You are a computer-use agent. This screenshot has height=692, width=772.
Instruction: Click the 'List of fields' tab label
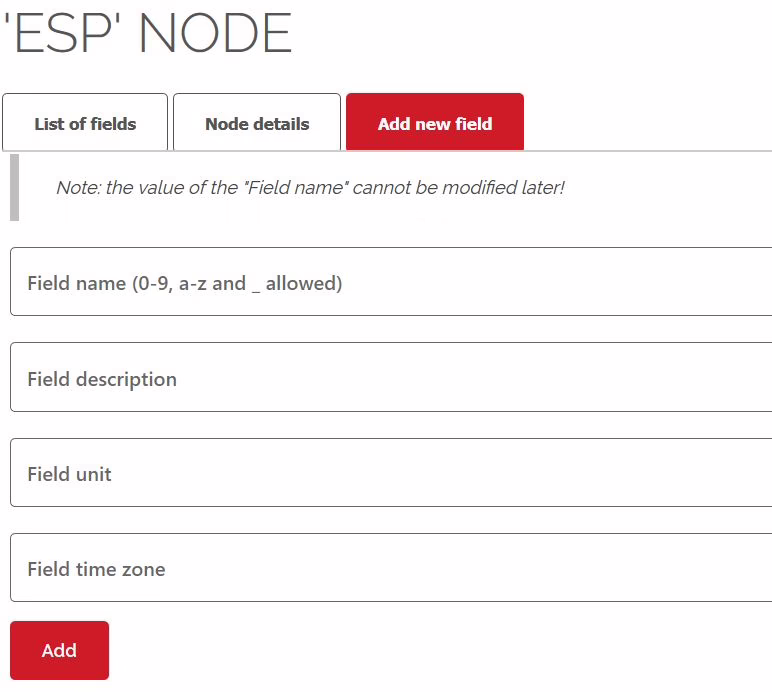(x=85, y=124)
